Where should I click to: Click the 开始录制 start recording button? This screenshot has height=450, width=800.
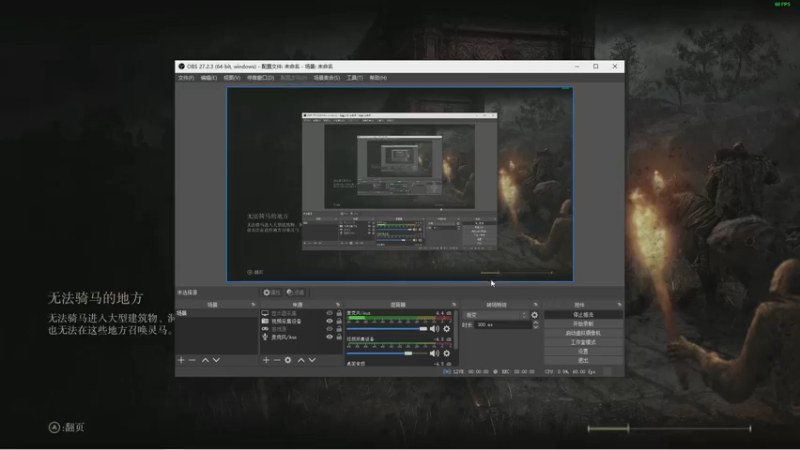point(583,323)
